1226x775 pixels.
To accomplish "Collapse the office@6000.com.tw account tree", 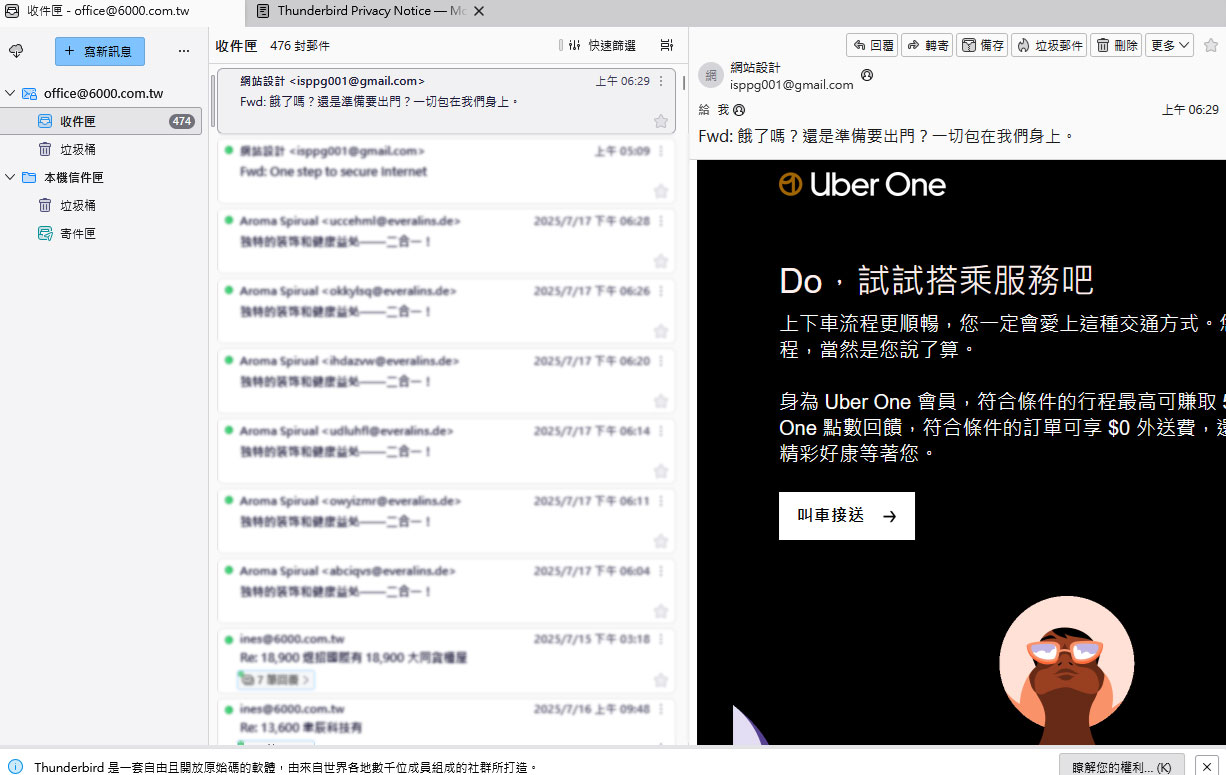I will point(10,93).
